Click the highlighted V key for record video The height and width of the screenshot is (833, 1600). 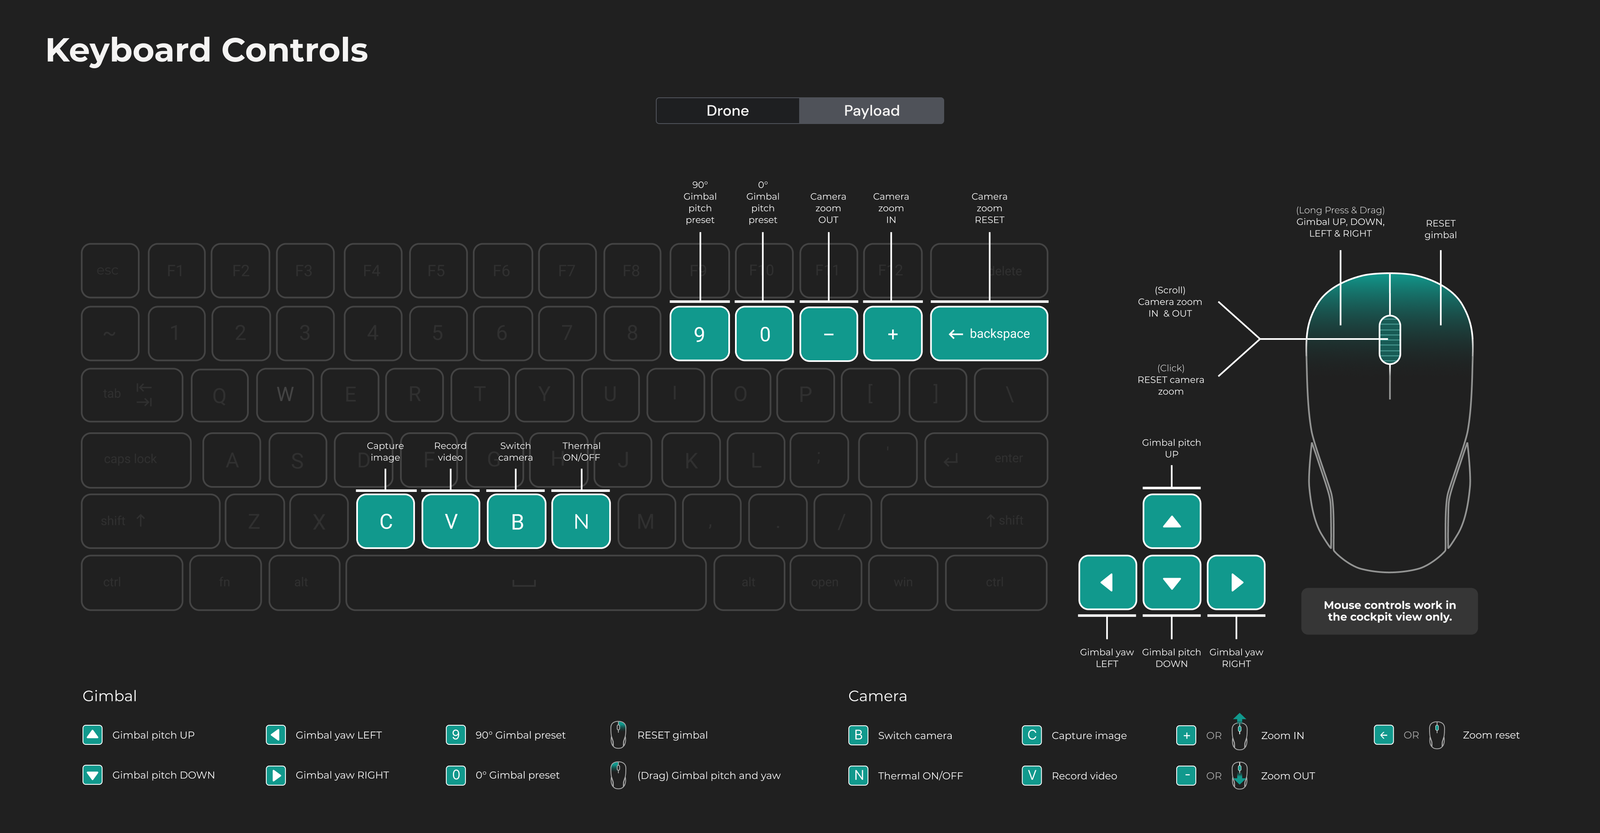coord(451,522)
